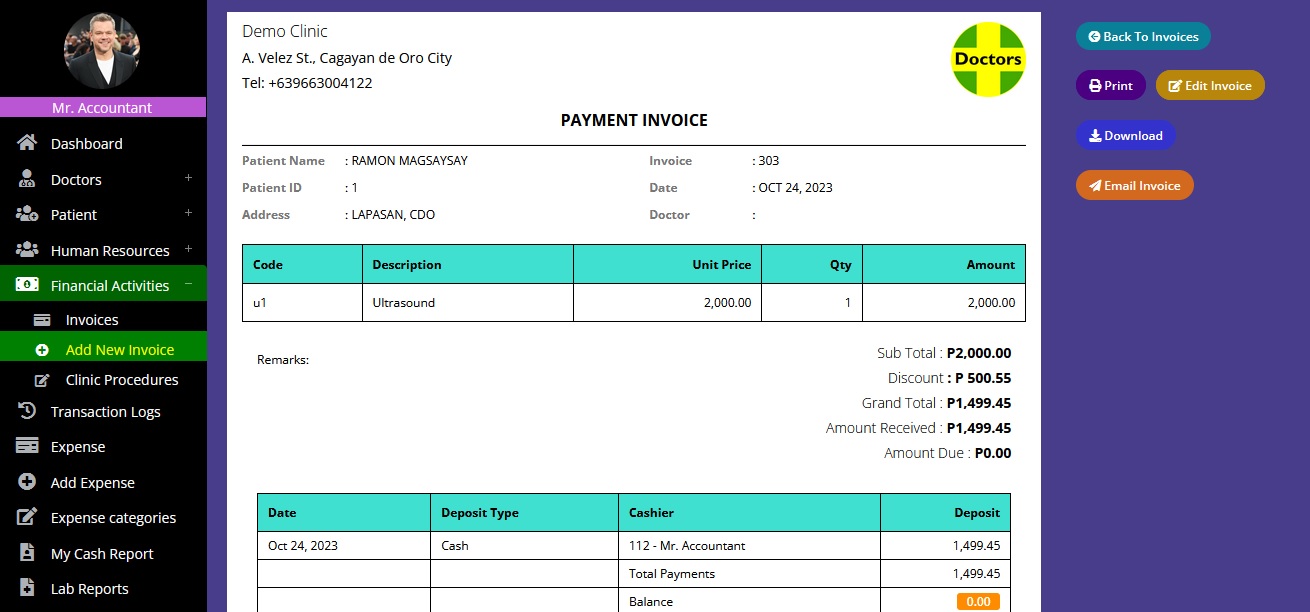Expand the Doctors sidebar submenu
Screen dimensions: 1310x612
[x=188, y=178]
